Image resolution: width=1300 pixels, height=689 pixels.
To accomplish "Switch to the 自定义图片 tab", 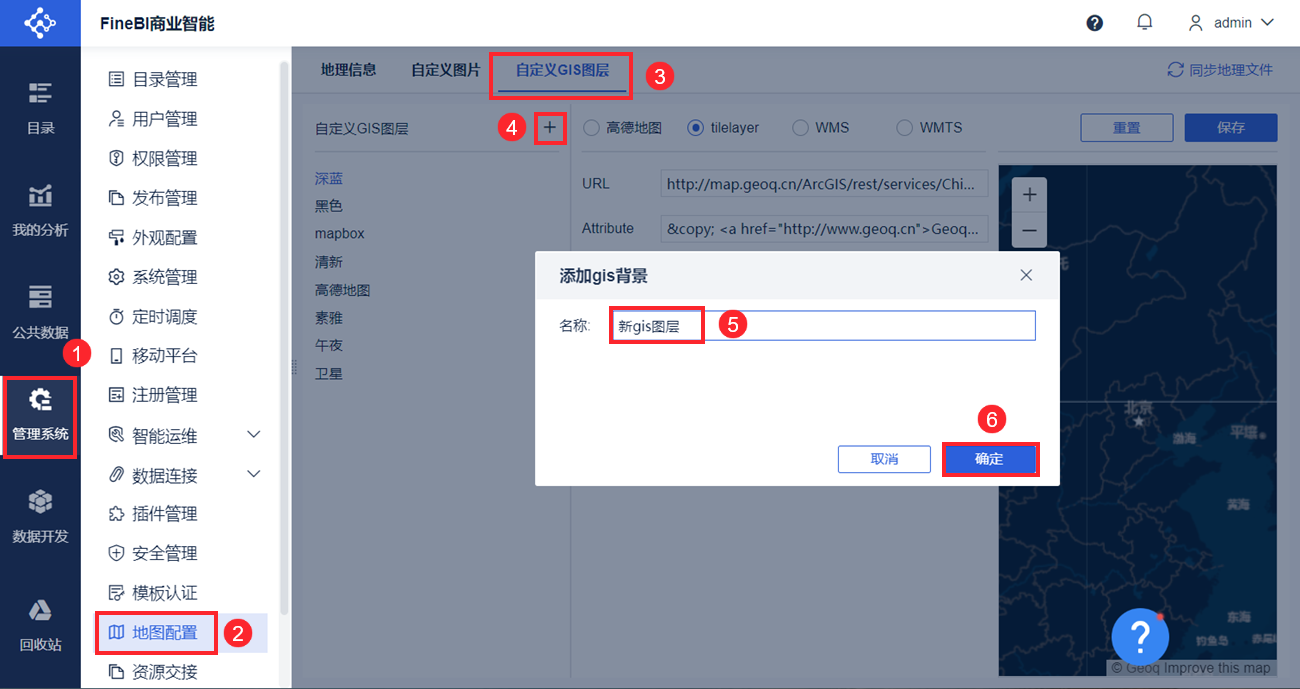I will (444, 70).
